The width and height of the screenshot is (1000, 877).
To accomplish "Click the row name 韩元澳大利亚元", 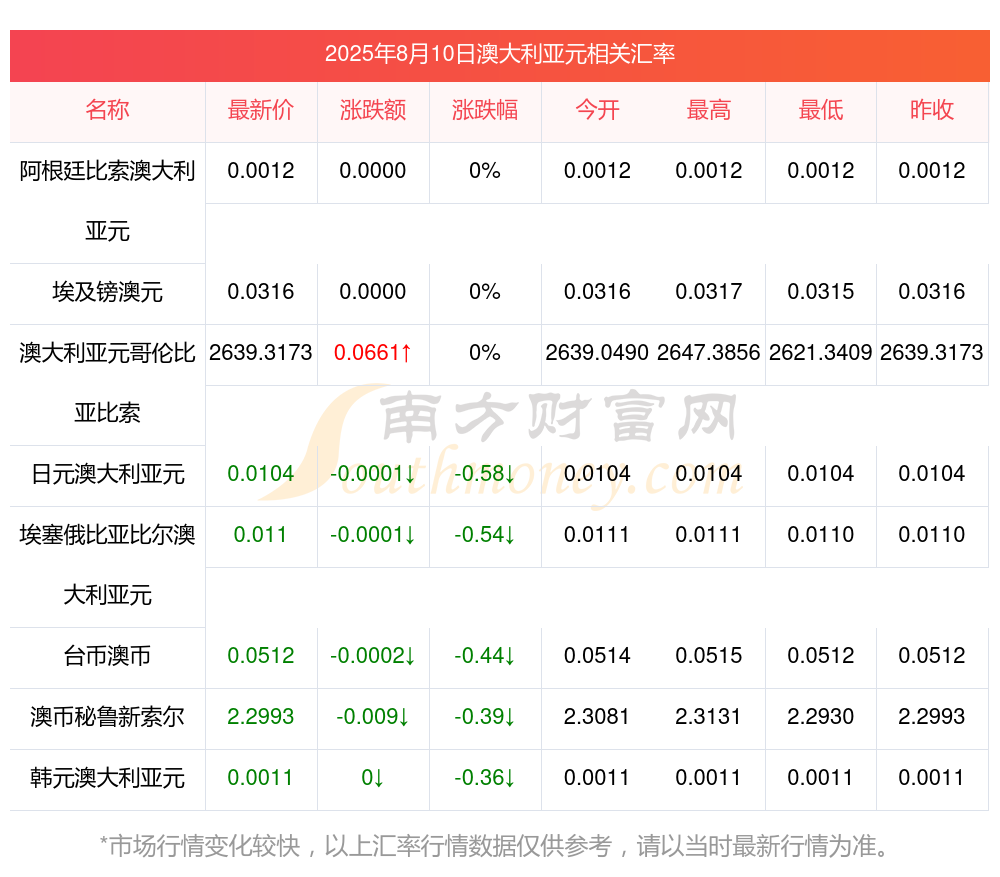I will pos(107,778).
